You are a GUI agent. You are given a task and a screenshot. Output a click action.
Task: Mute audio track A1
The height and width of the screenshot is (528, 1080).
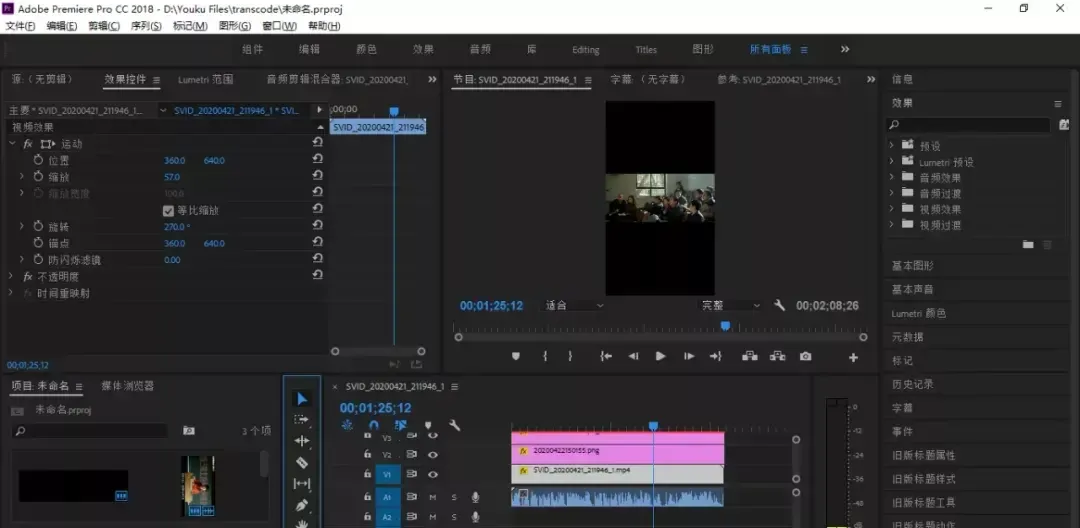pos(433,497)
